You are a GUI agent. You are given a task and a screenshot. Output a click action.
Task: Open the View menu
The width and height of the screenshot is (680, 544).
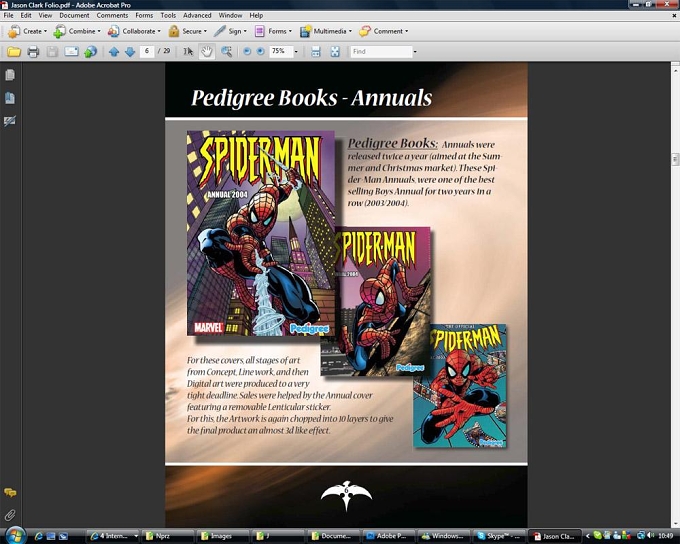point(45,15)
